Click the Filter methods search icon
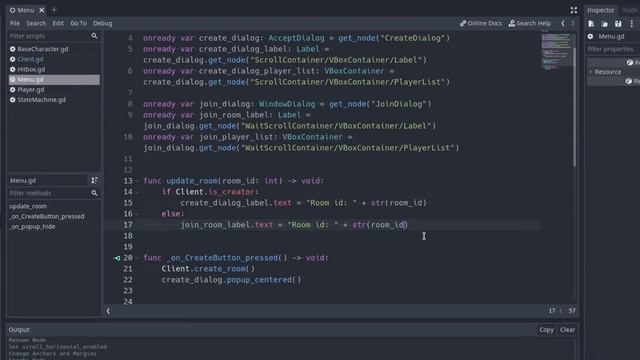This screenshot has height=360, width=640. tap(94, 193)
